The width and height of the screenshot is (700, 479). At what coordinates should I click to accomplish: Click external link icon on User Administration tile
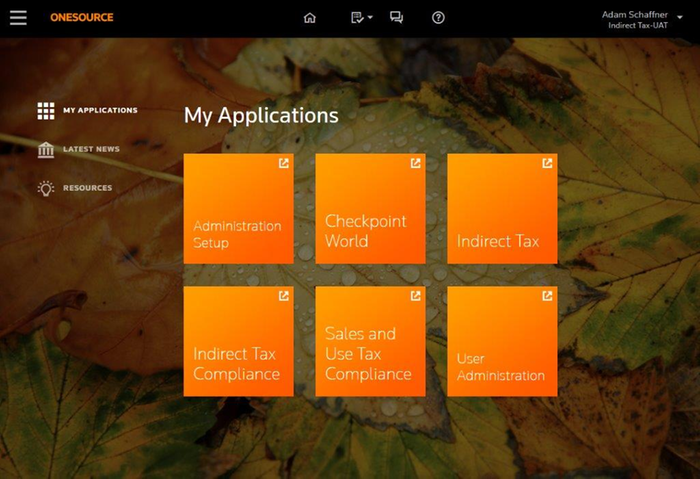click(x=547, y=296)
